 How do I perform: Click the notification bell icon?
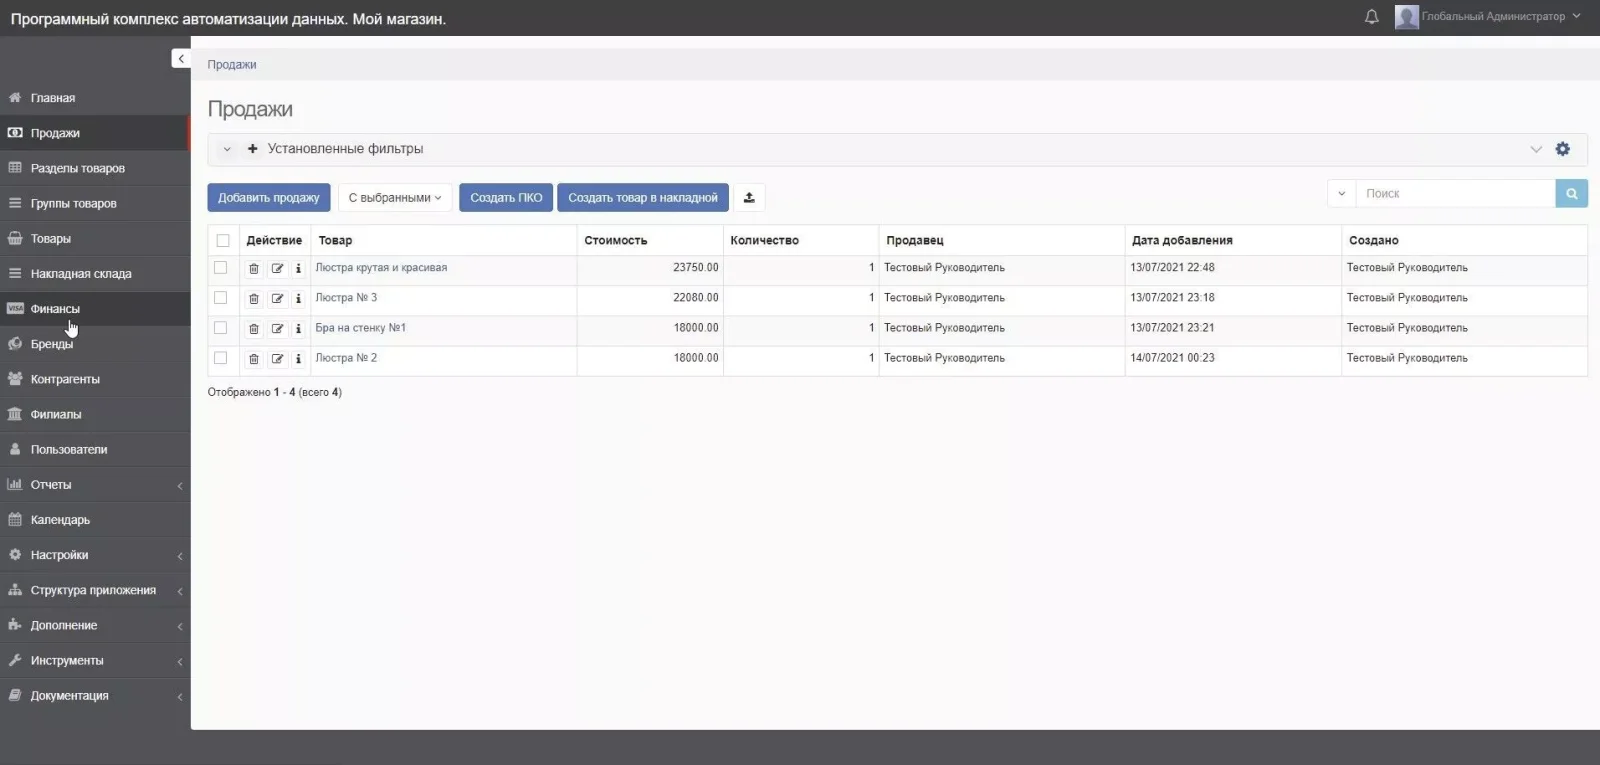(1371, 17)
